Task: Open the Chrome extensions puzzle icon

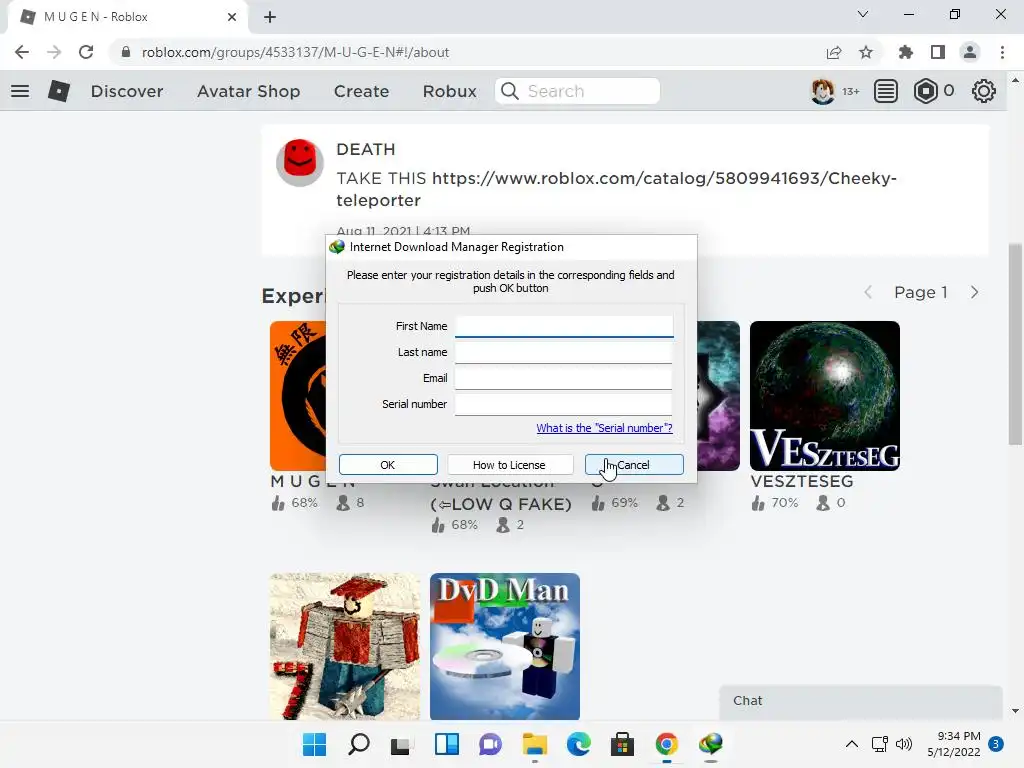Action: [x=906, y=52]
